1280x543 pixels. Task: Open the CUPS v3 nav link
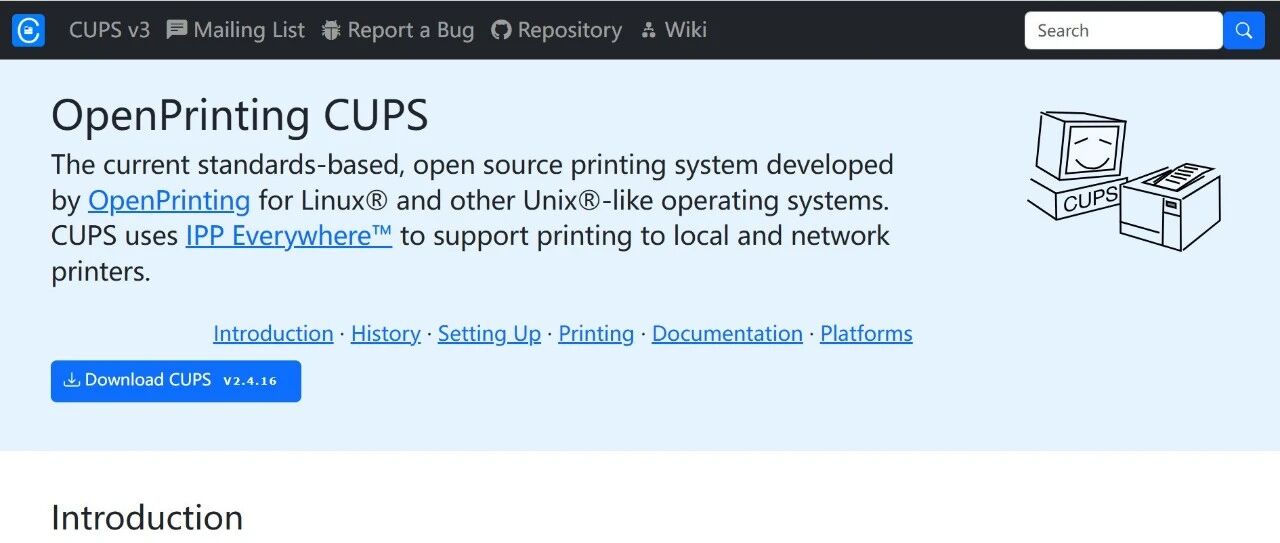point(109,30)
